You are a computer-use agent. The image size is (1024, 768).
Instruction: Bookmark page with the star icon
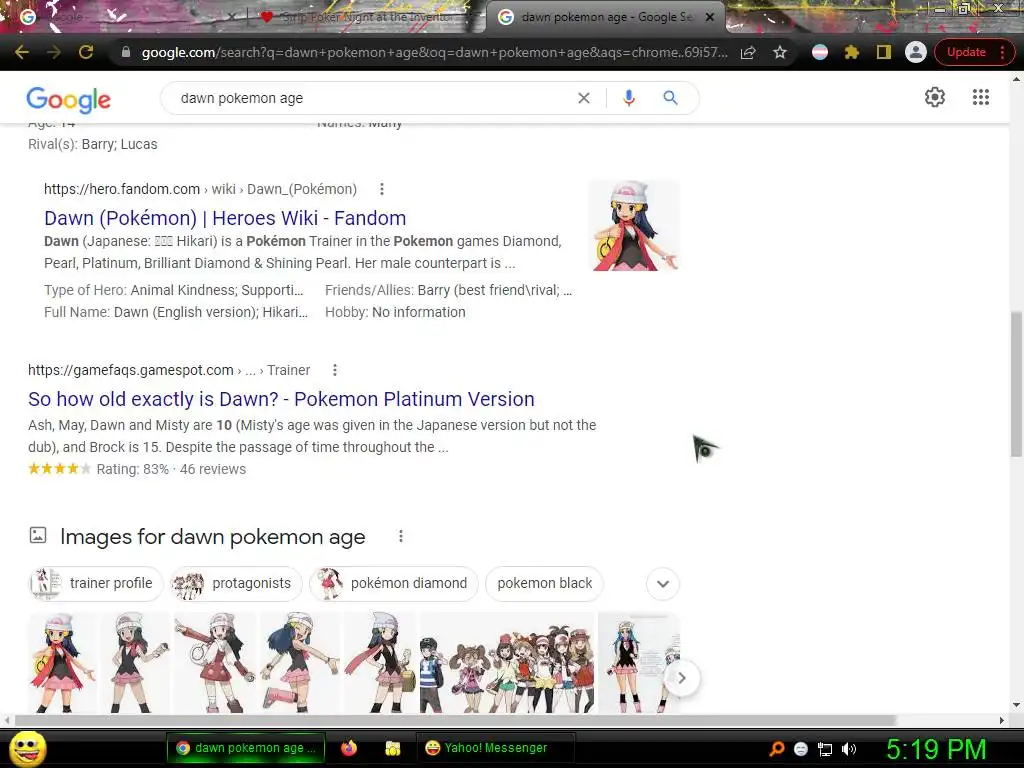tap(780, 52)
